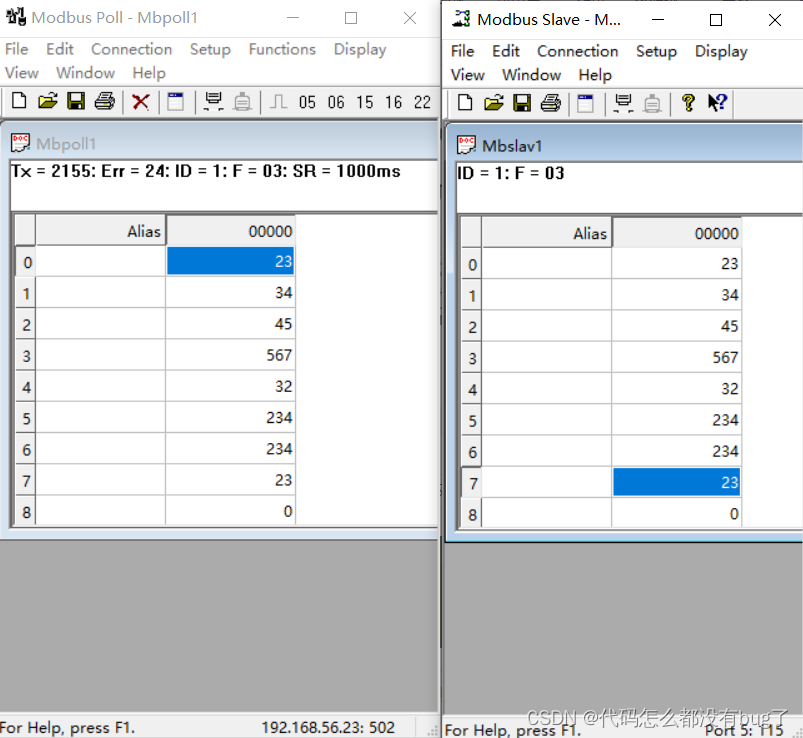Viewport: 803px width, 738px height.
Task: Click New document icon in Modbus Slave toolbar
Action: coord(465,103)
